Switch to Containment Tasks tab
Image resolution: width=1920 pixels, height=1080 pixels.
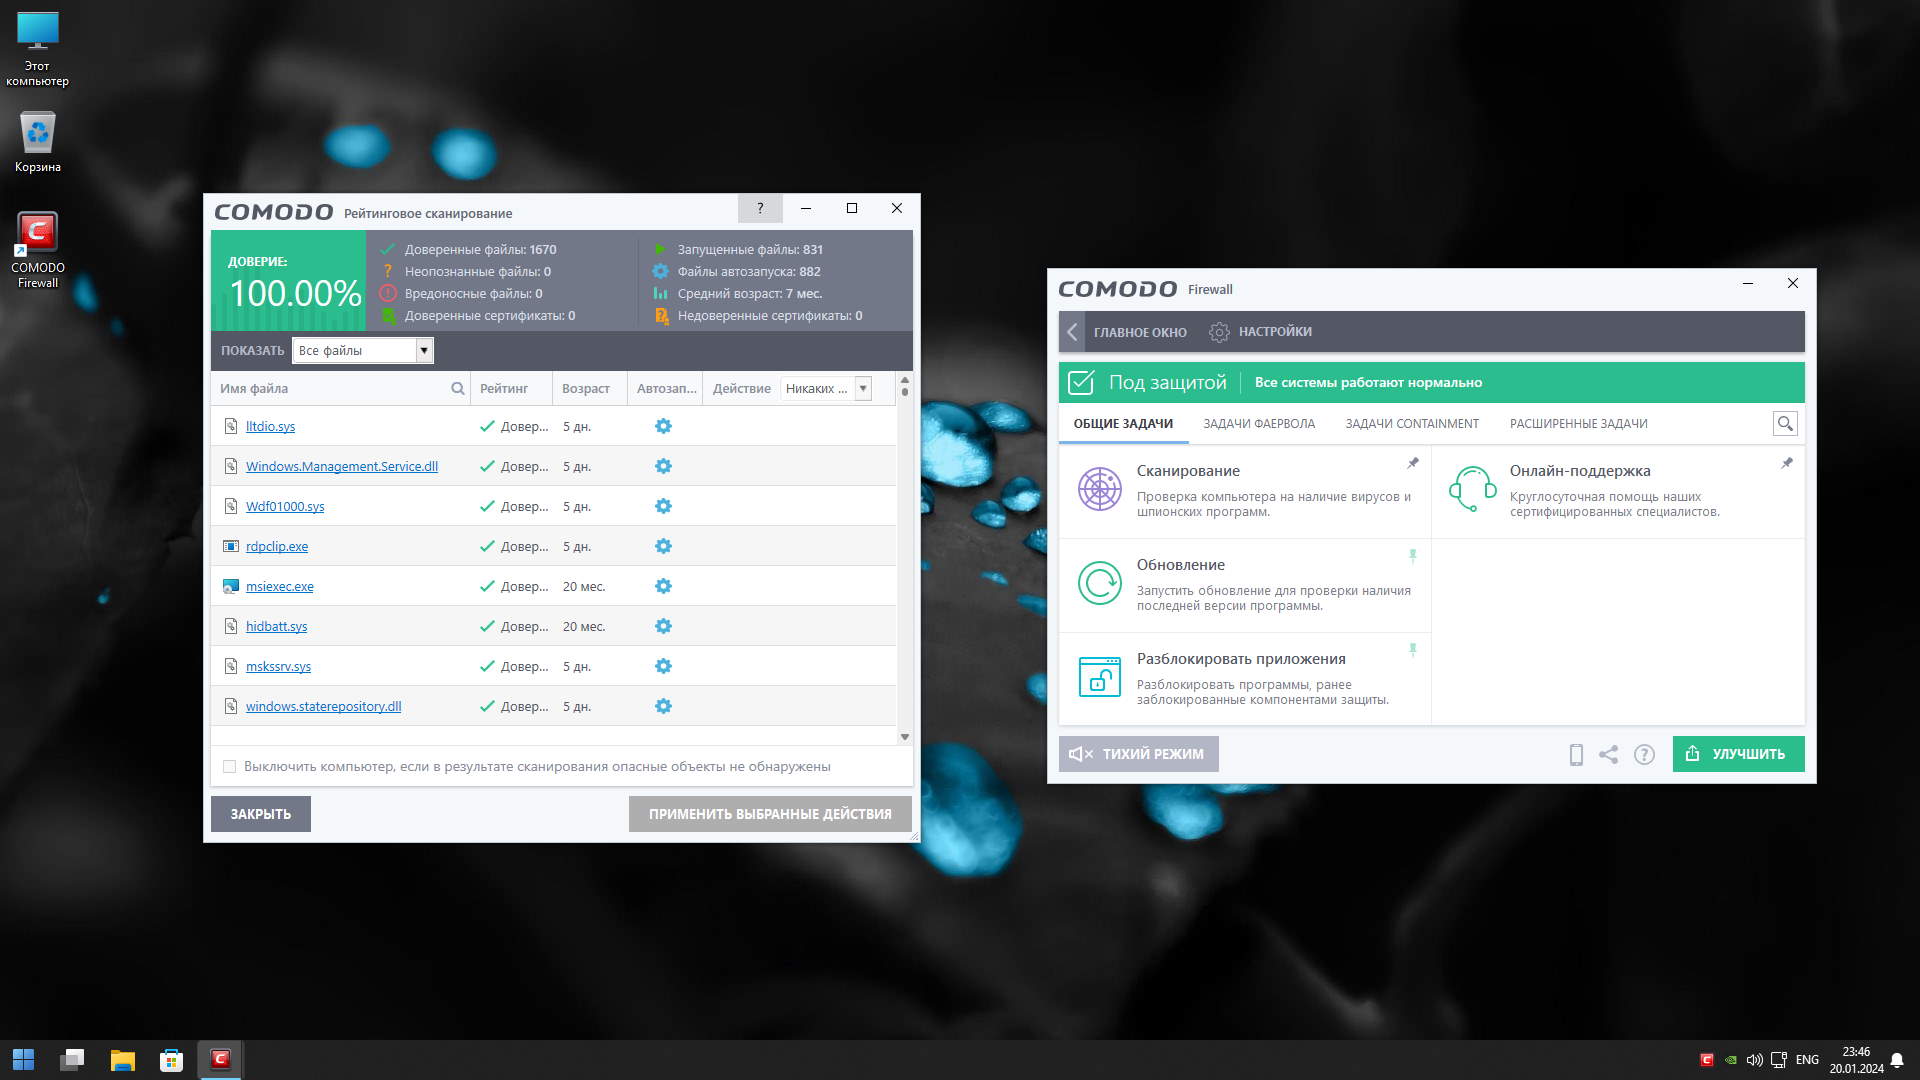tap(1411, 424)
